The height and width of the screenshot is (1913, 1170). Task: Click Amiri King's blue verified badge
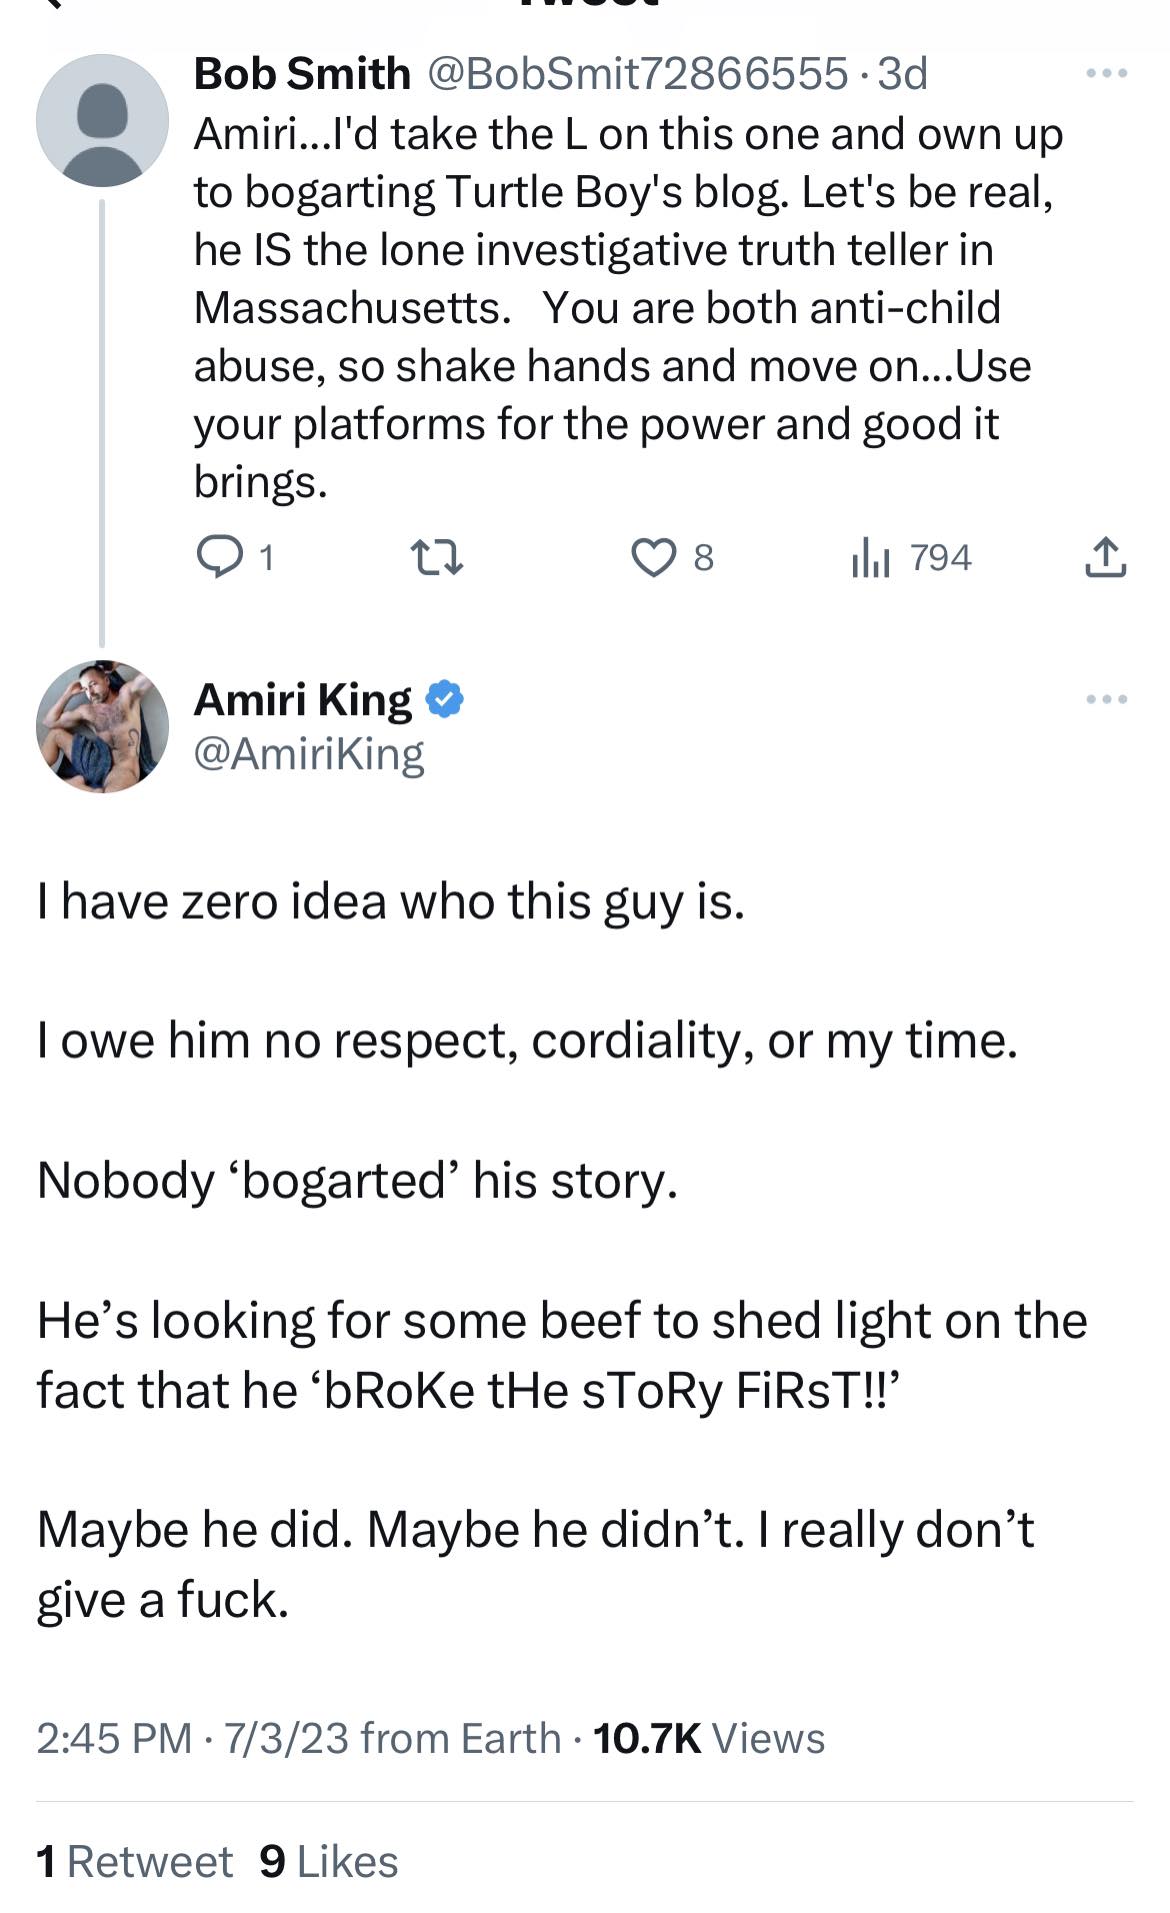click(445, 699)
